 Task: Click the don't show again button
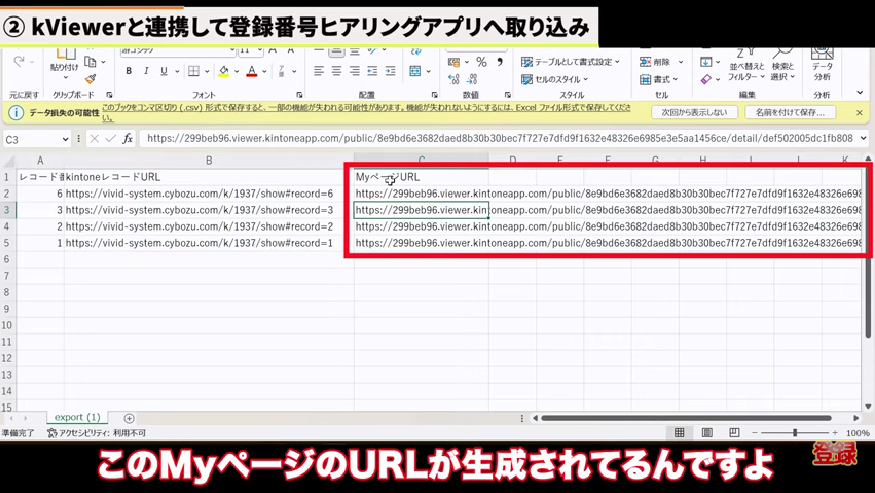point(694,113)
